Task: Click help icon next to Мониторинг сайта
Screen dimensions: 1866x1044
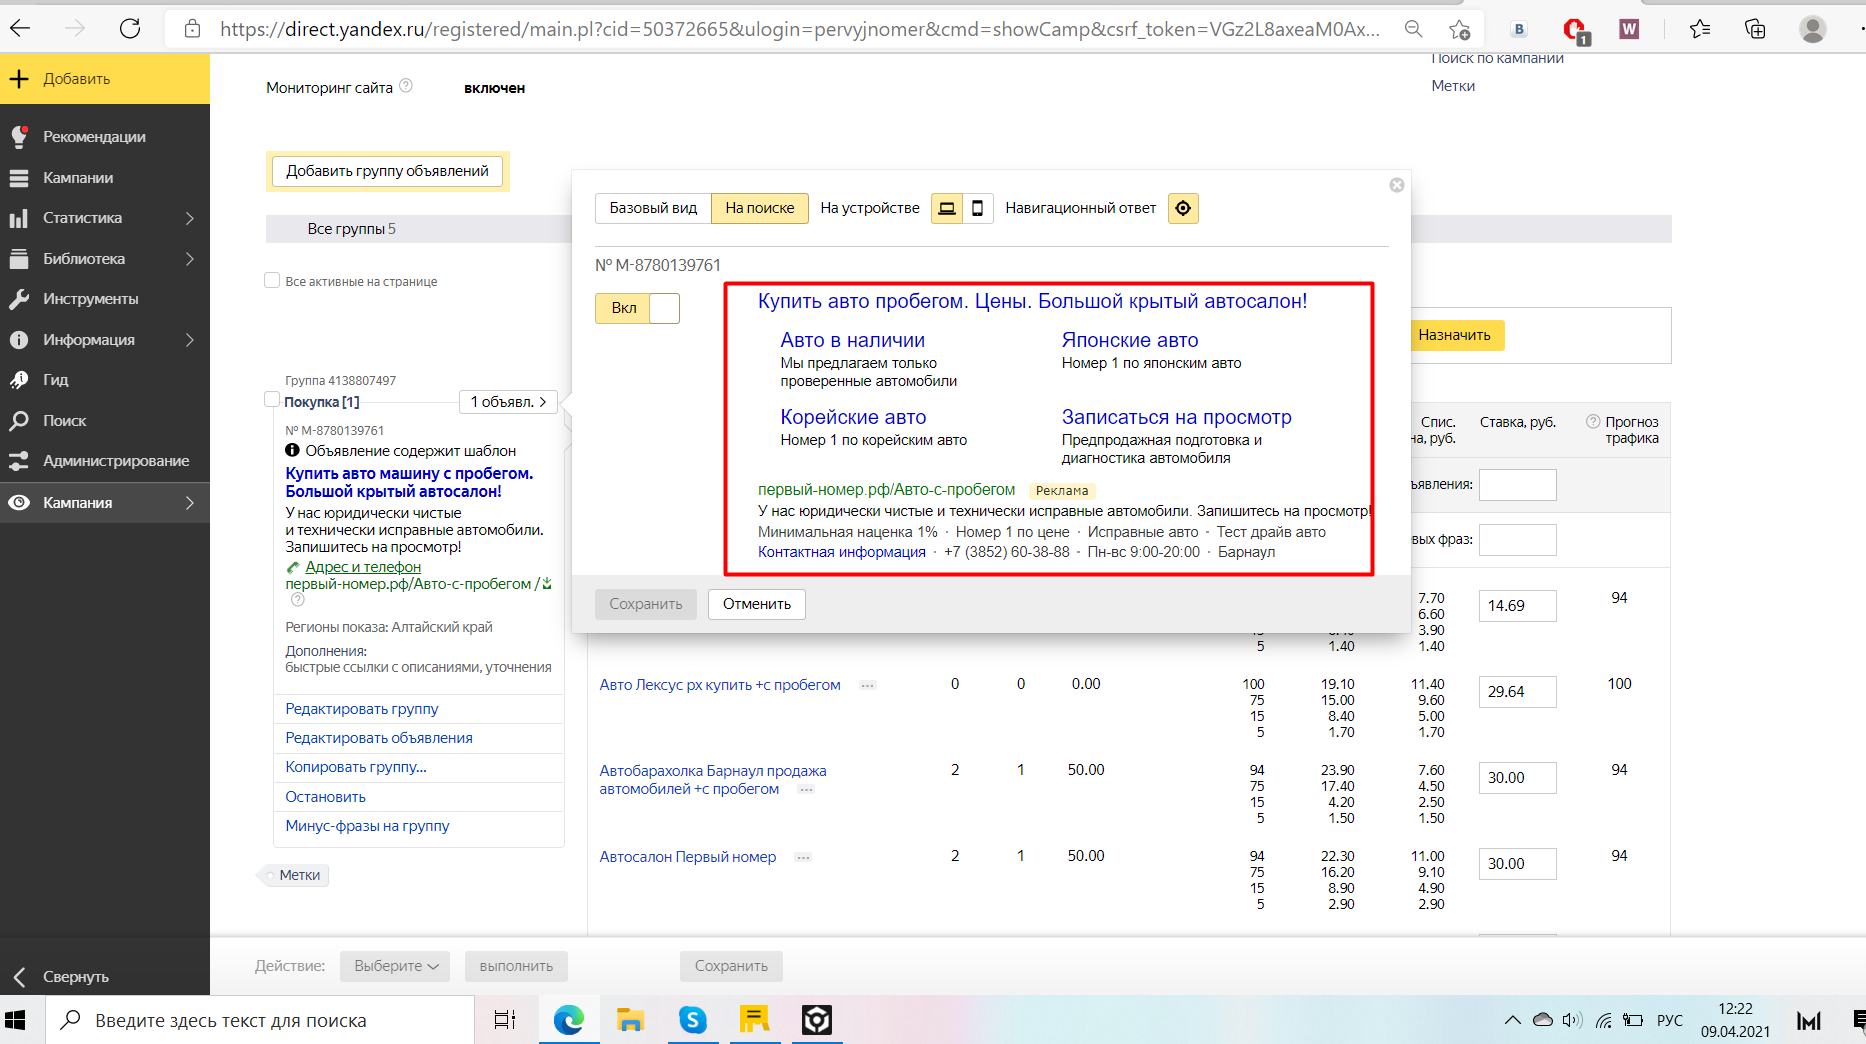Action: pyautogui.click(x=406, y=86)
